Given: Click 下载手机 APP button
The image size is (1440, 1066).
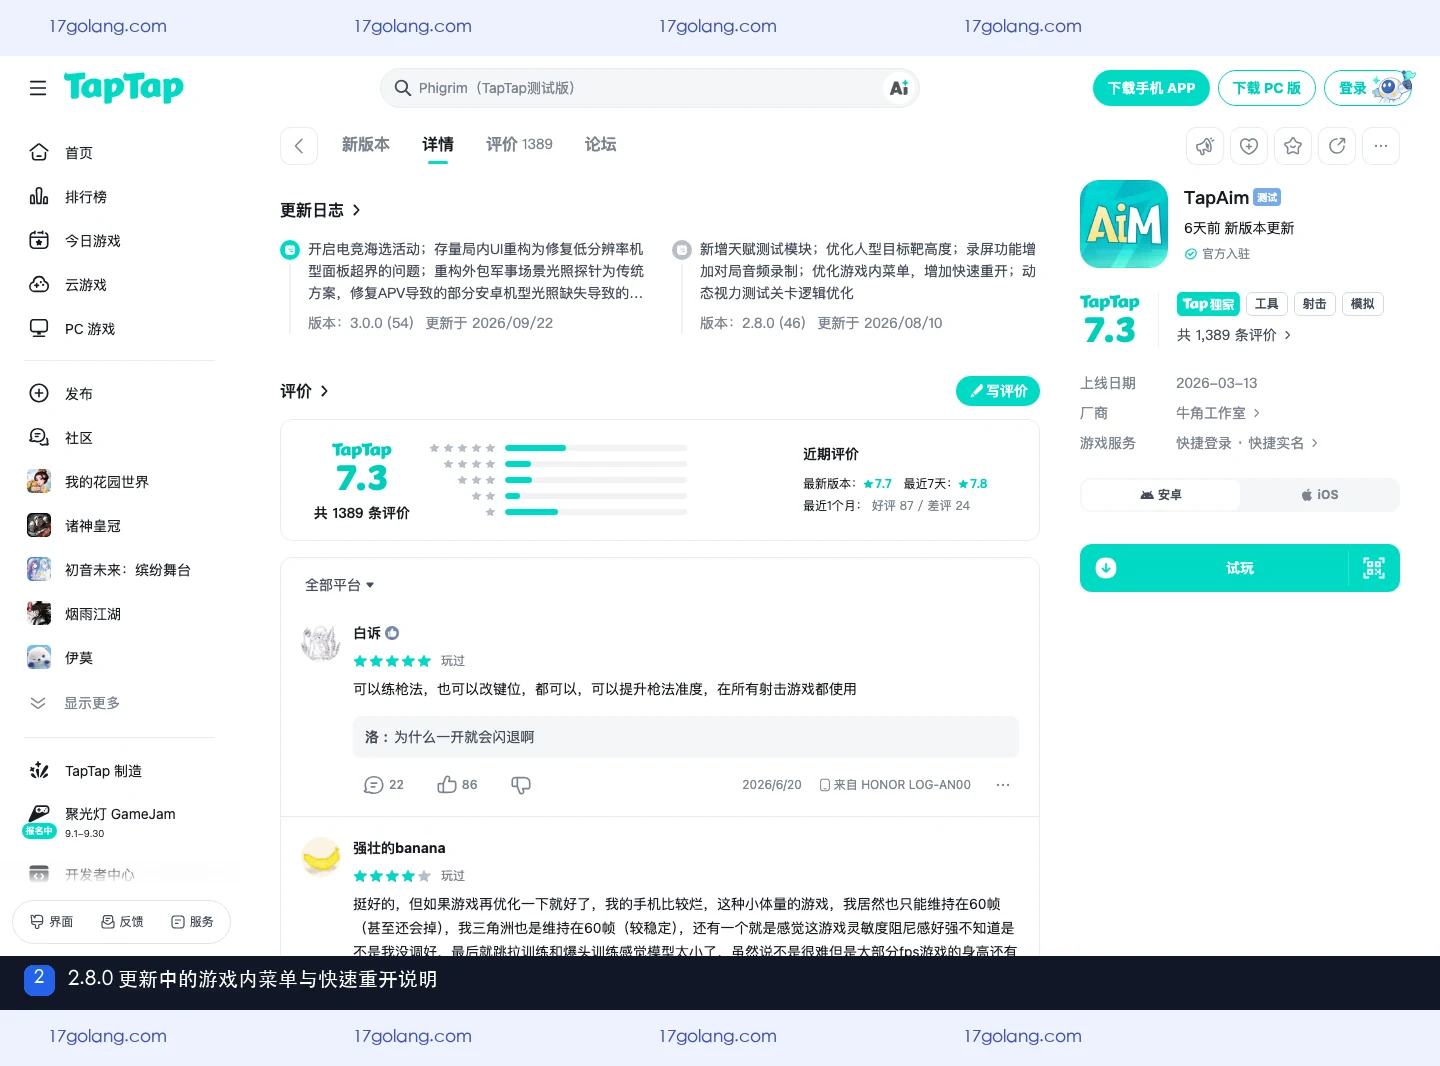Looking at the screenshot, I should click(1151, 88).
